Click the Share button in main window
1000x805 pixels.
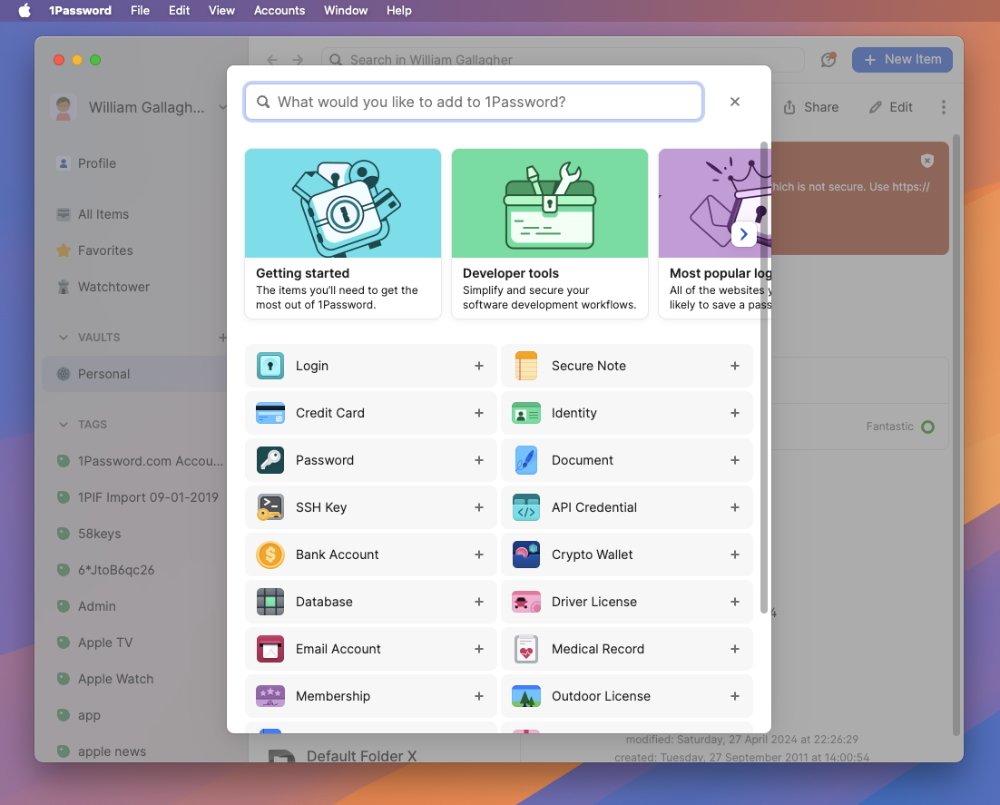[811, 107]
